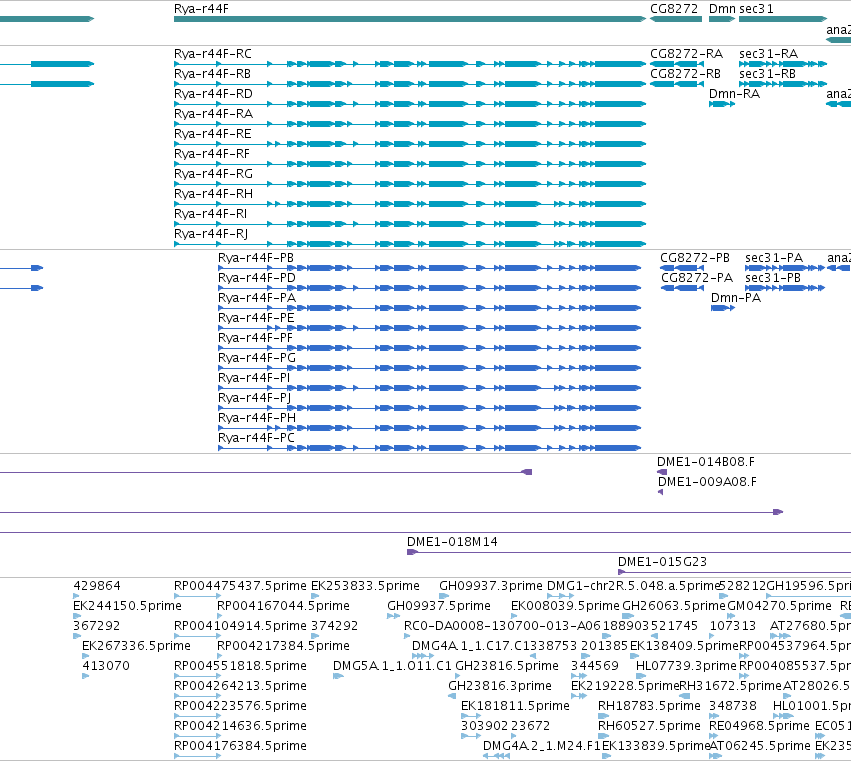851x761 pixels.
Task: Select protein Rya-r44F-PB
Action: pyautogui.click(x=256, y=258)
